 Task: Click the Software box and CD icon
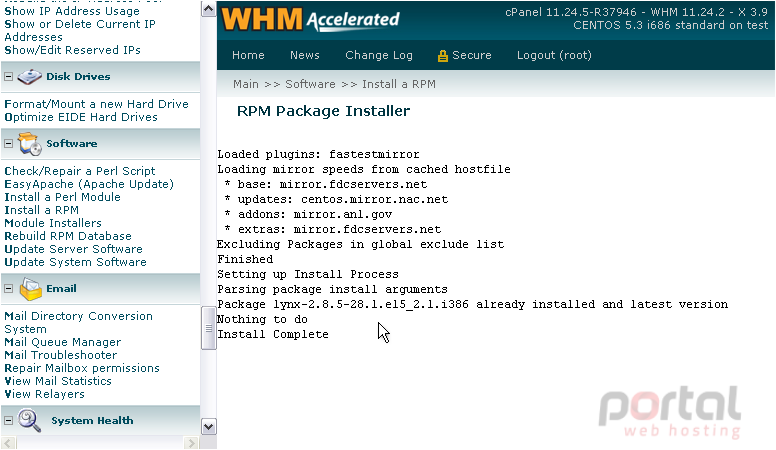point(30,144)
